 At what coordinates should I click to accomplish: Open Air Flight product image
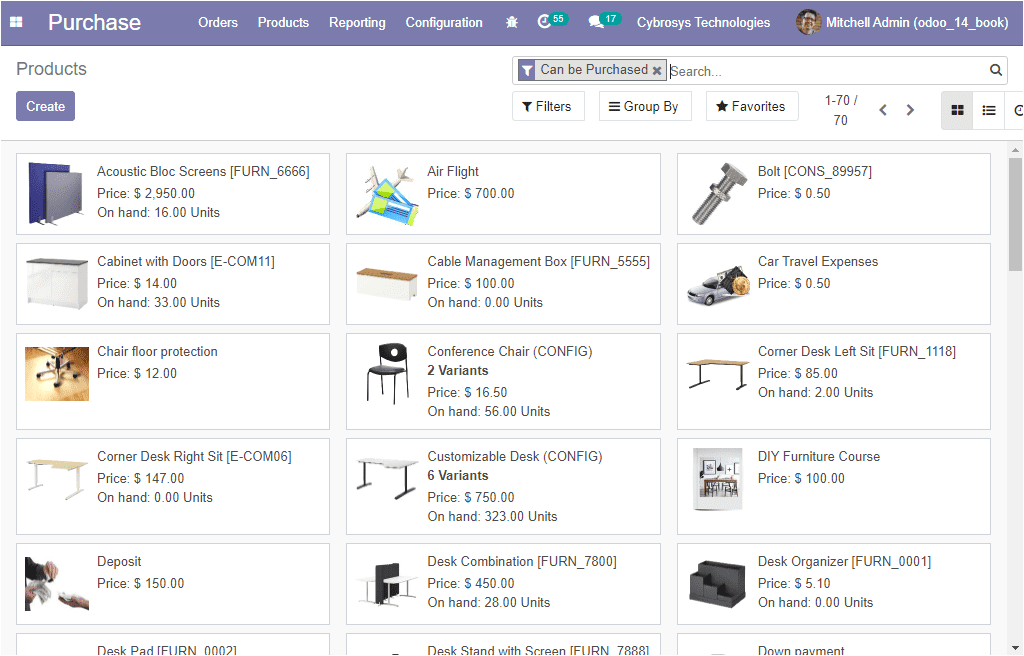pos(387,194)
